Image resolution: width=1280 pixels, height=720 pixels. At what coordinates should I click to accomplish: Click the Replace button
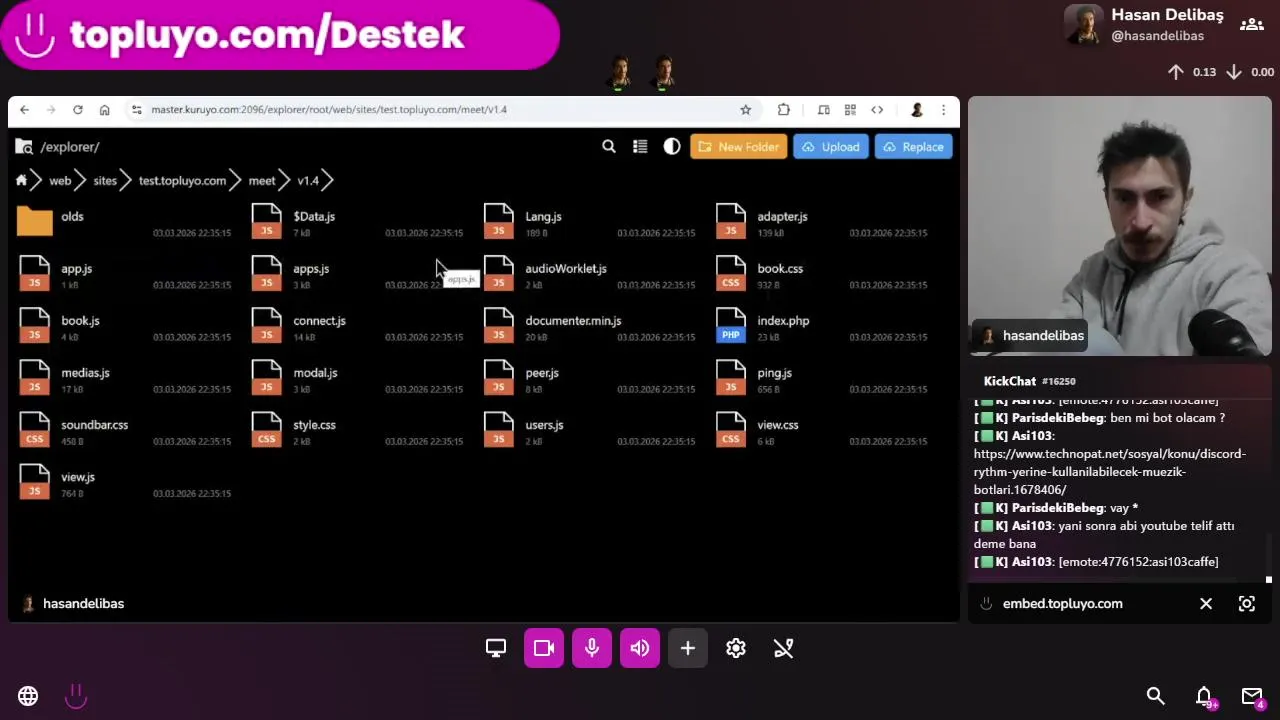[x=913, y=147]
